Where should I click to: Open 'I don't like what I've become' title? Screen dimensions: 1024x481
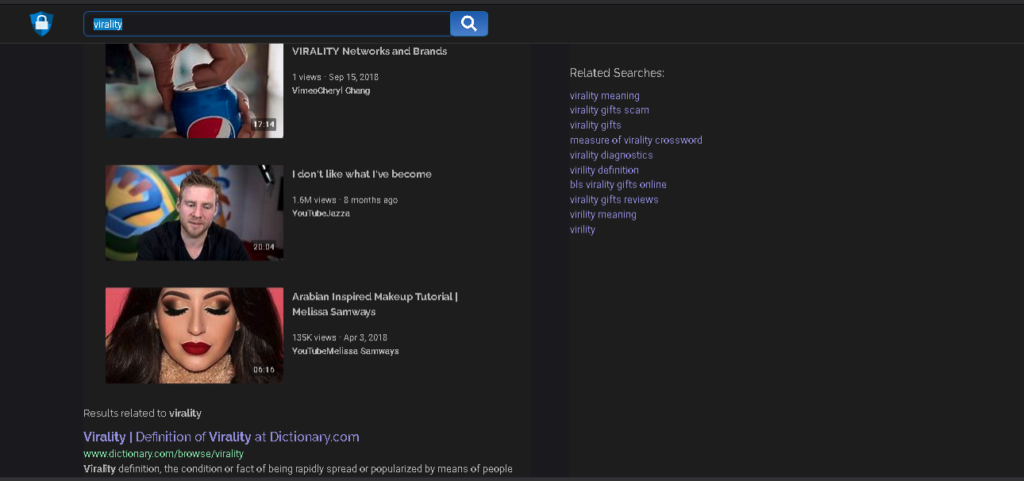[362, 174]
